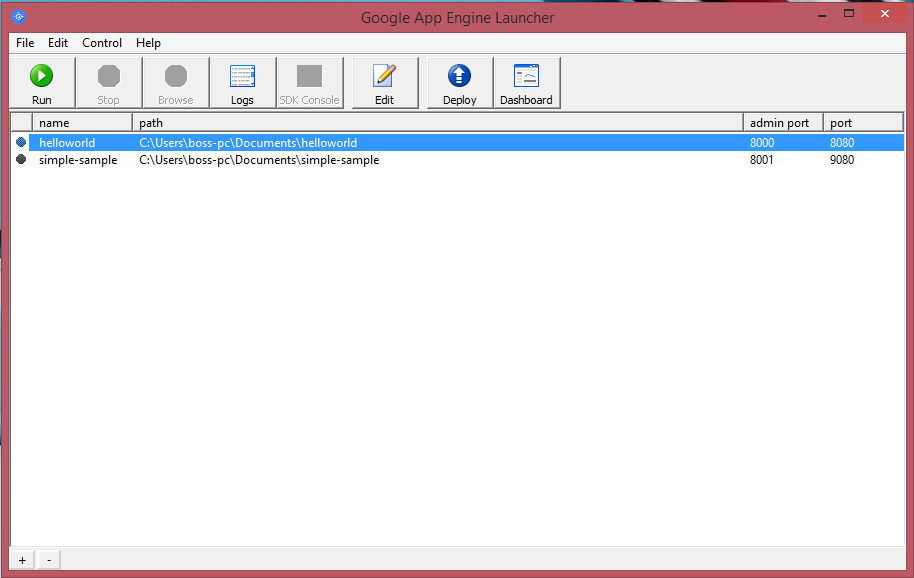Open the SDK Console
Image resolution: width=914 pixels, height=578 pixels.
[x=310, y=83]
